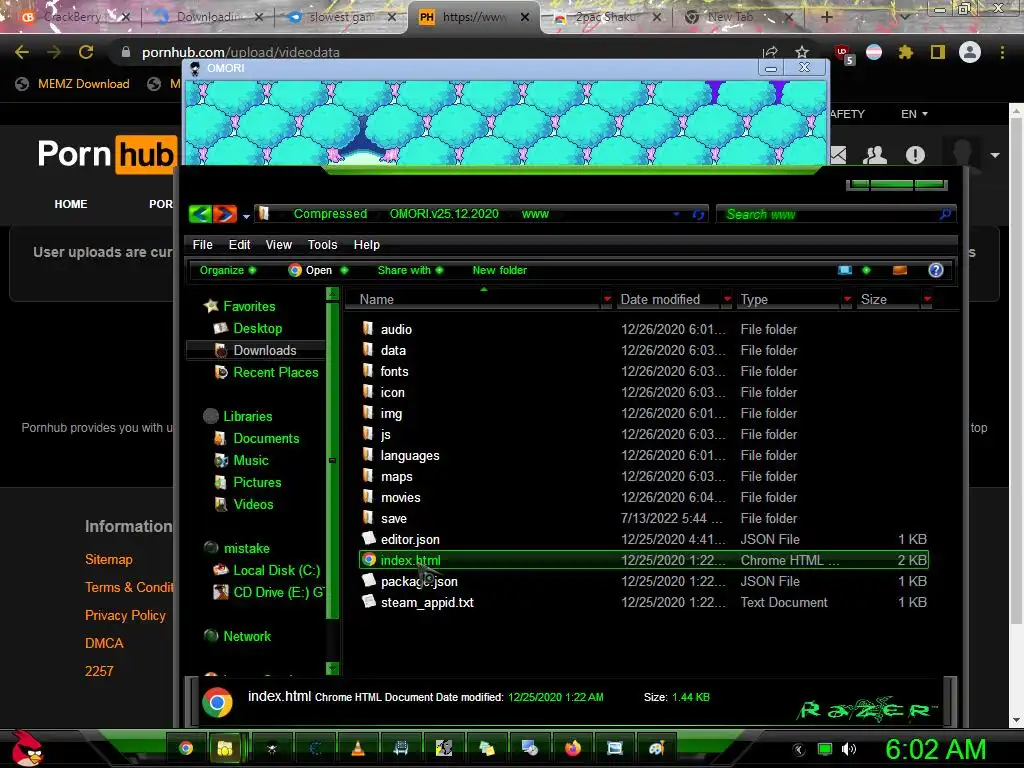This screenshot has height=768, width=1024.
Task: Open the Edit menu
Action: 239,244
